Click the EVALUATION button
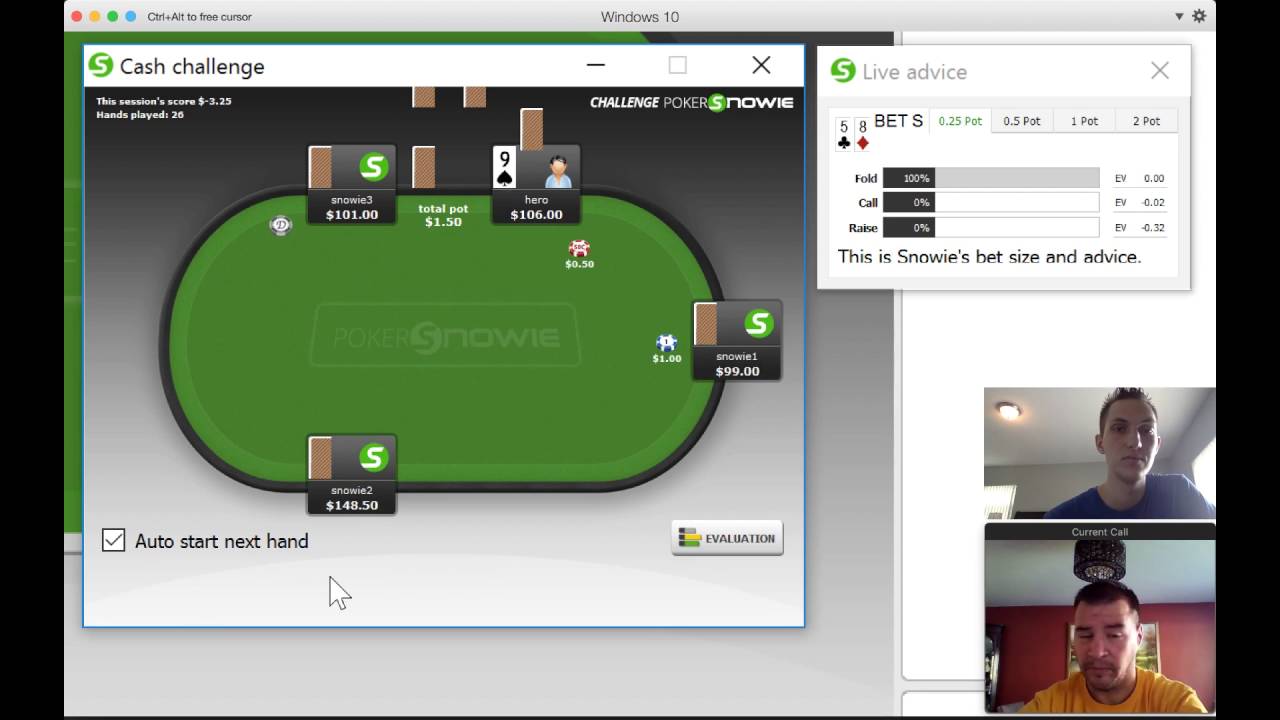This screenshot has width=1280, height=720. [727, 538]
